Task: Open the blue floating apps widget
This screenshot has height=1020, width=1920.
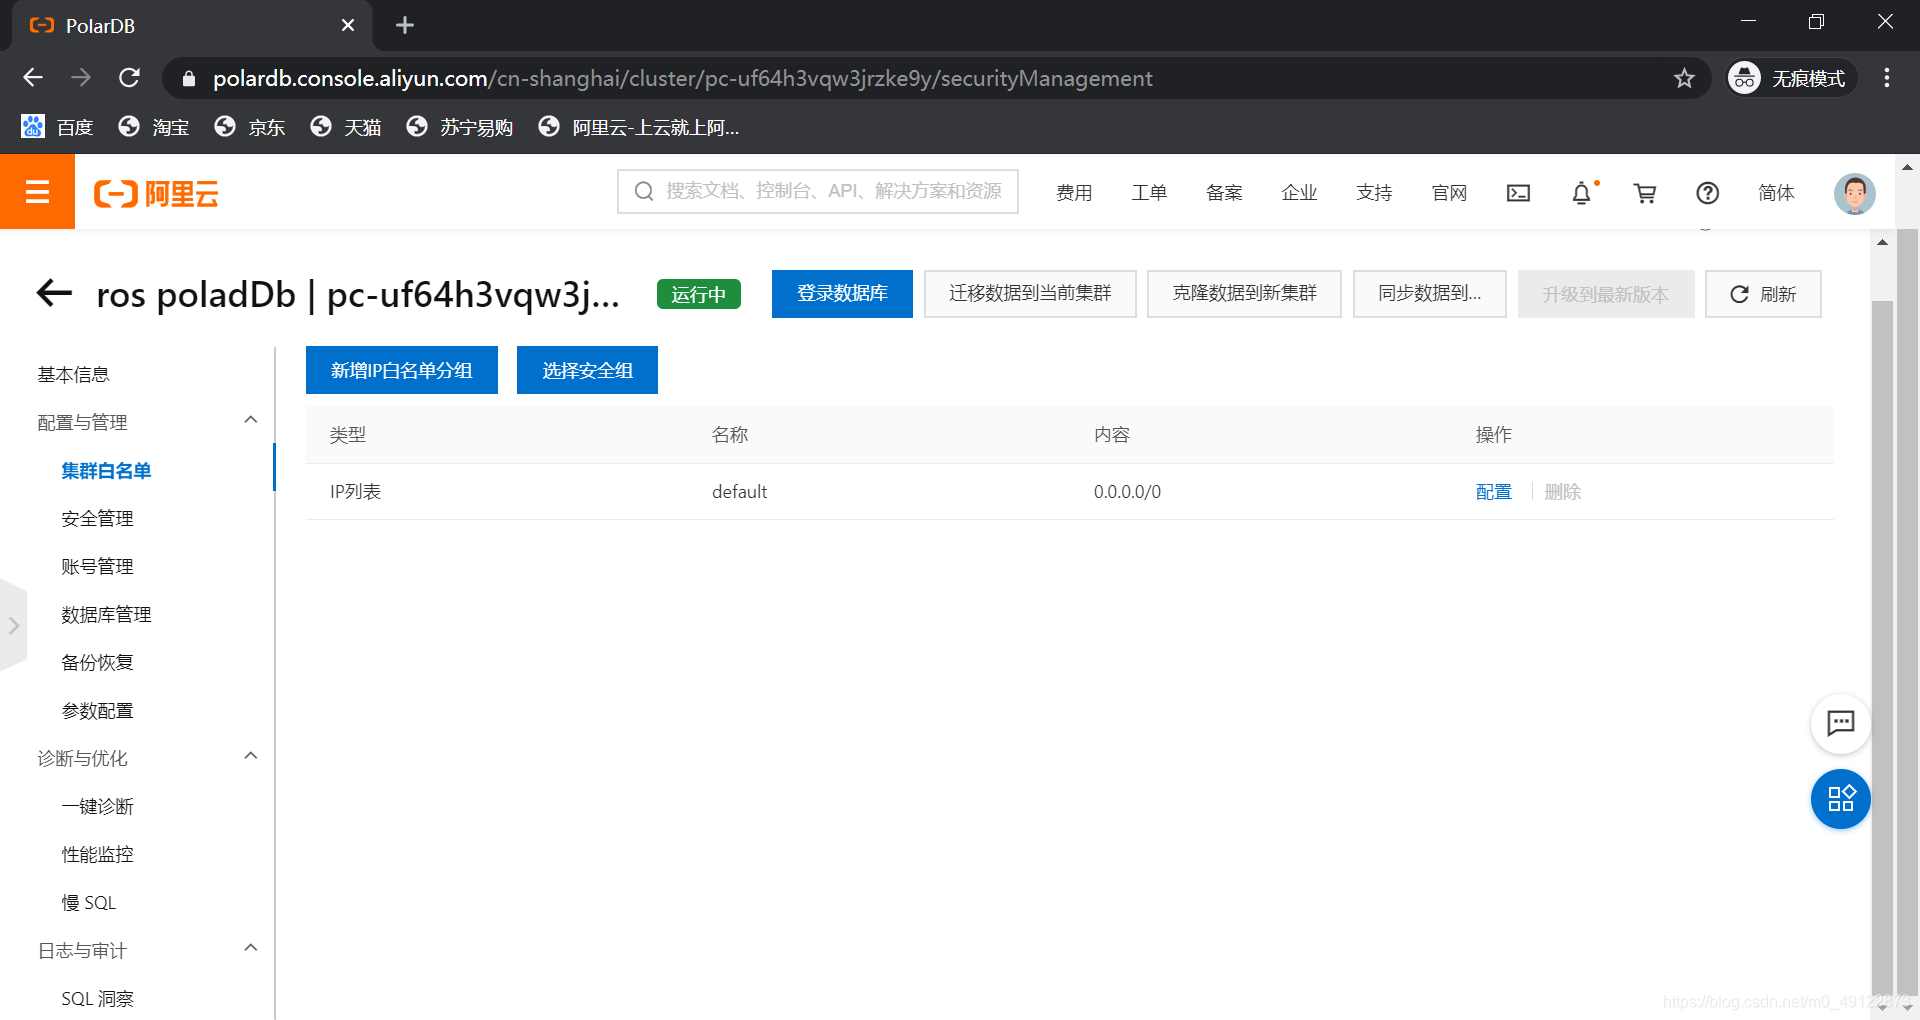Action: click(1840, 799)
